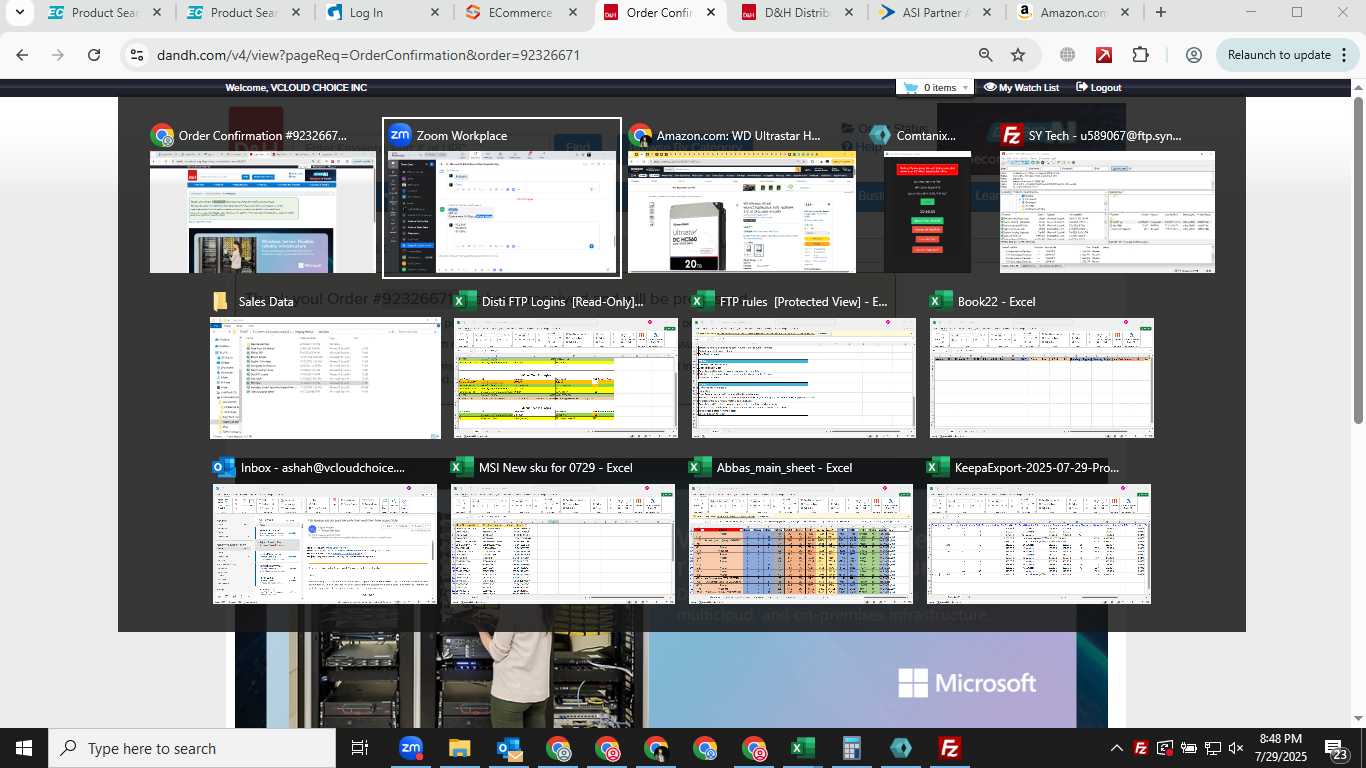
Task: Open FileZilla app button on the taskbar
Action: tap(950, 748)
